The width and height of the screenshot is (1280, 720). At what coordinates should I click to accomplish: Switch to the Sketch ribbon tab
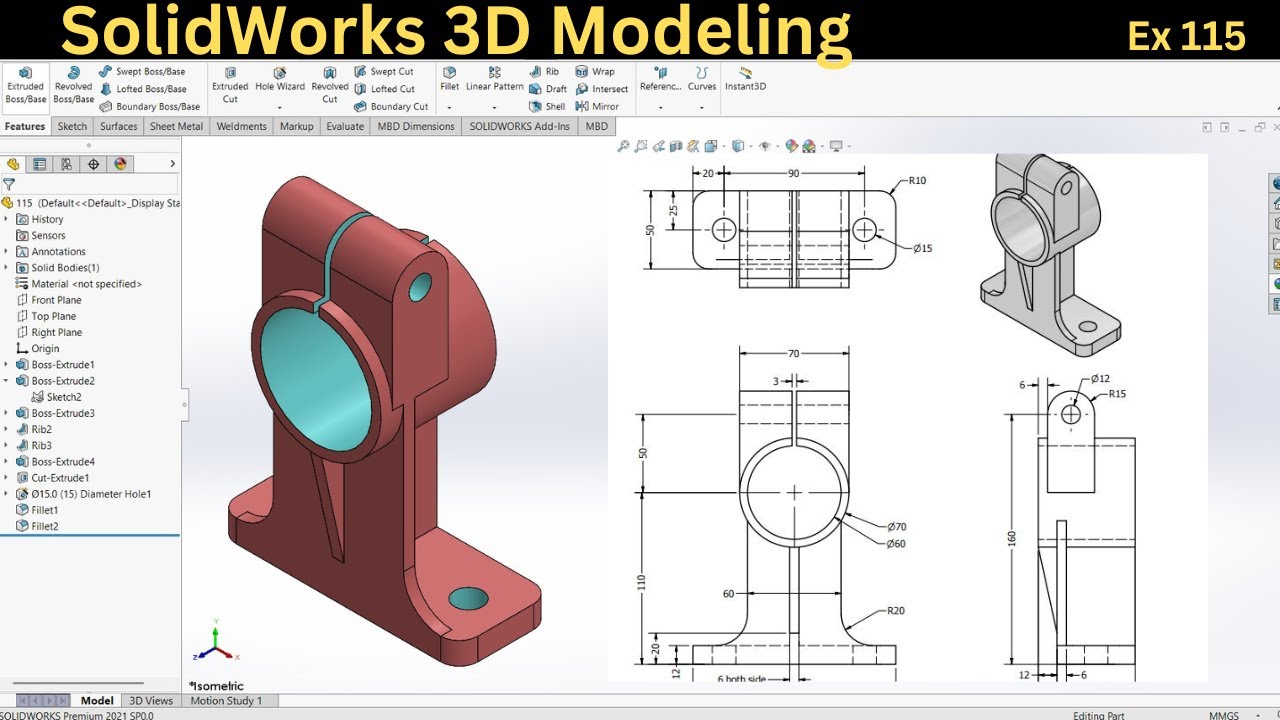72,126
